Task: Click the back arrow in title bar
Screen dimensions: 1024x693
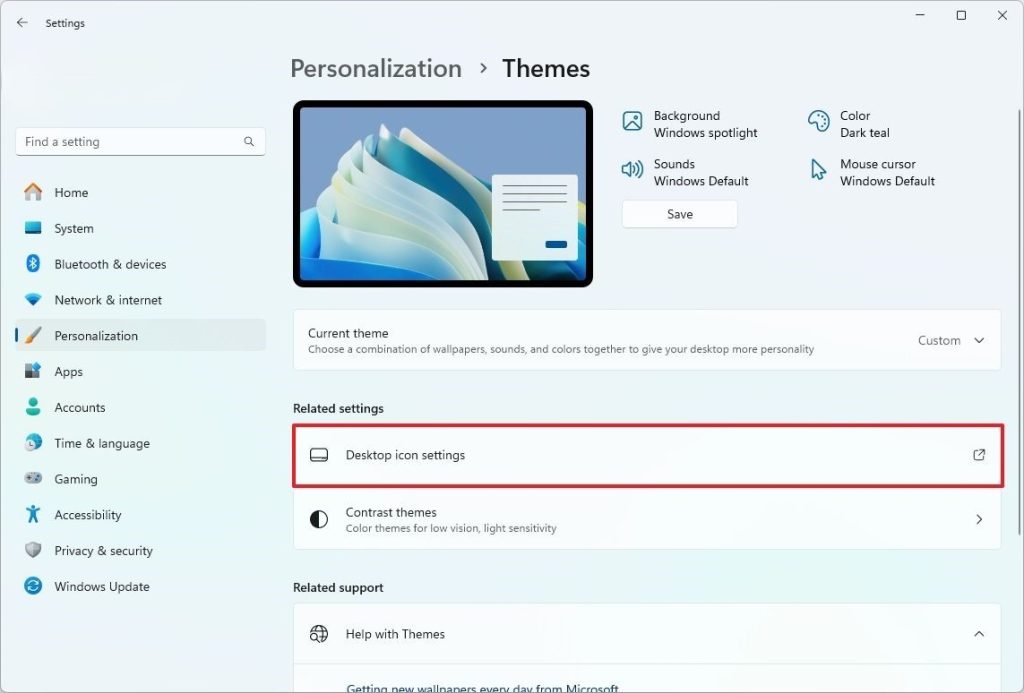Action: click(22, 22)
